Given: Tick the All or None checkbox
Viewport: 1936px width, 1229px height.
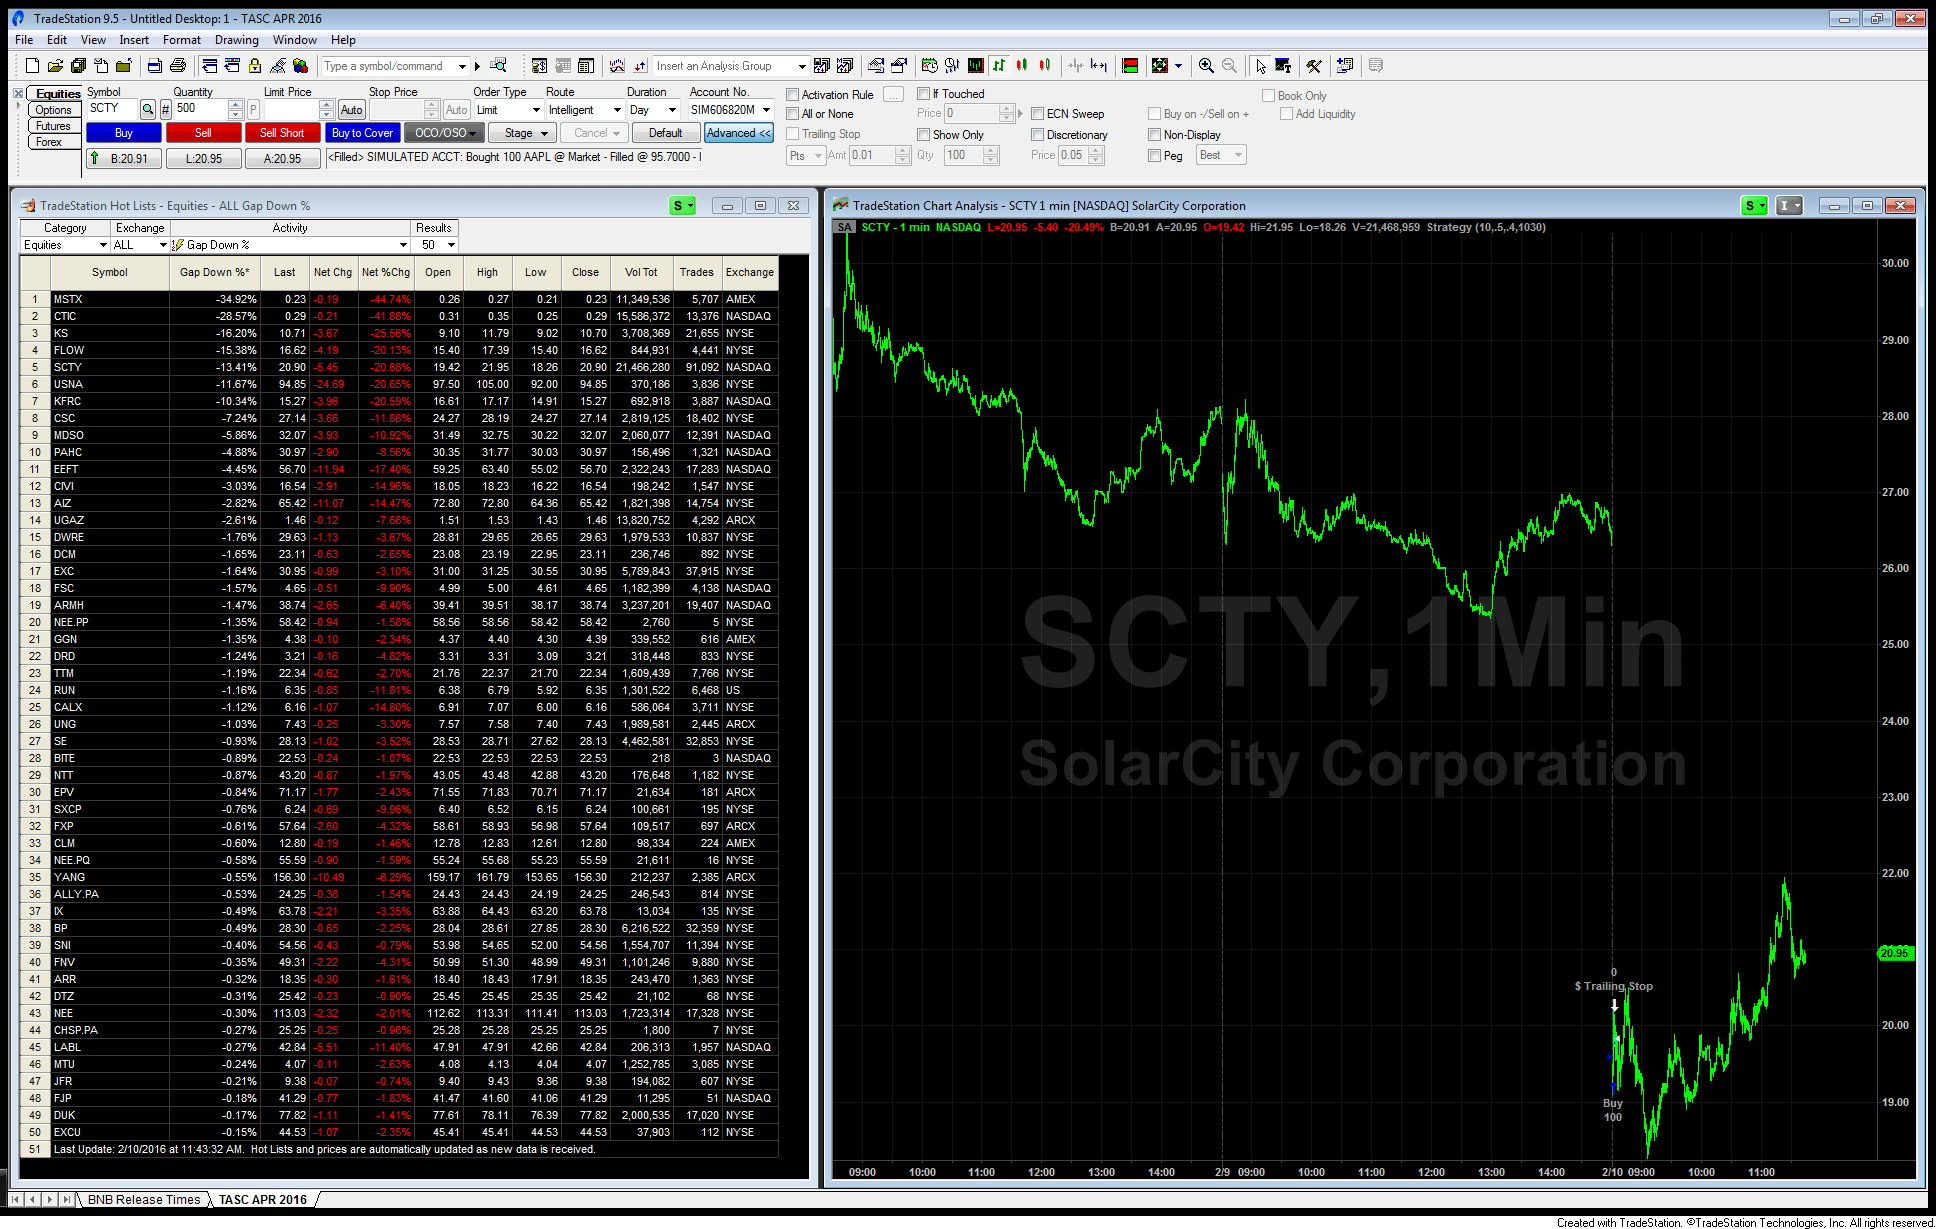Looking at the screenshot, I should (x=793, y=114).
